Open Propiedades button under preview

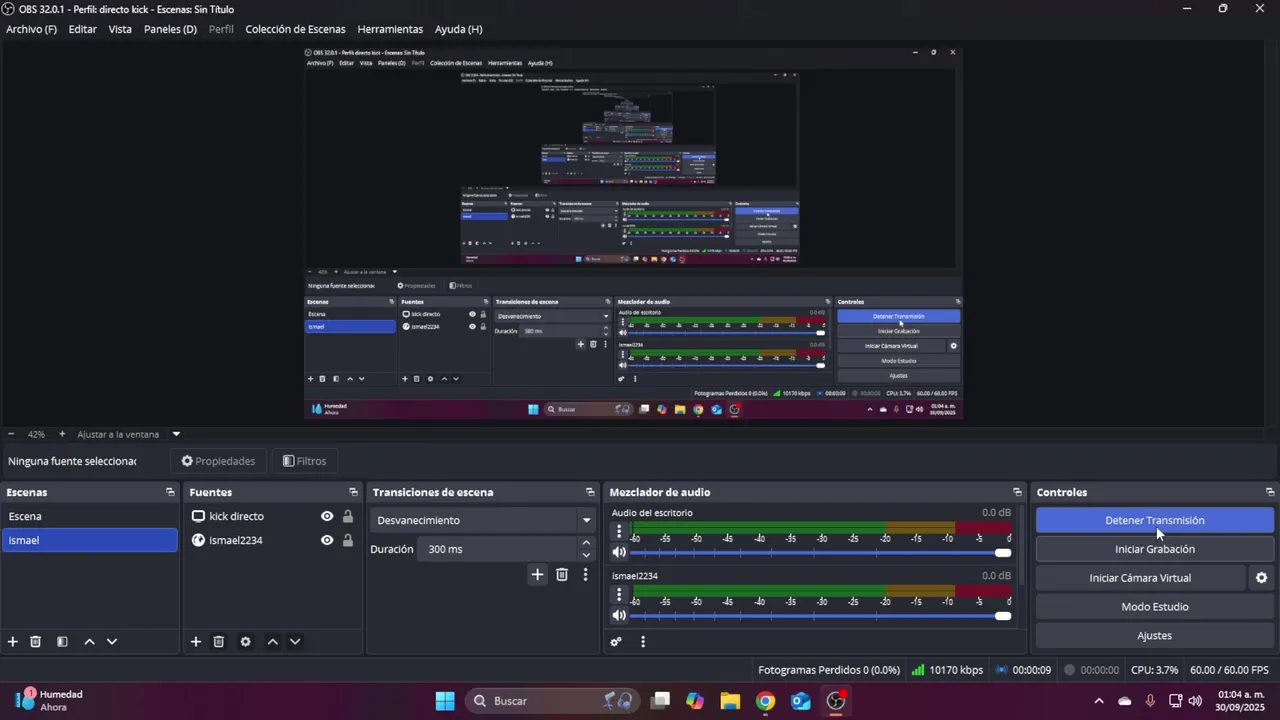tap(218, 461)
